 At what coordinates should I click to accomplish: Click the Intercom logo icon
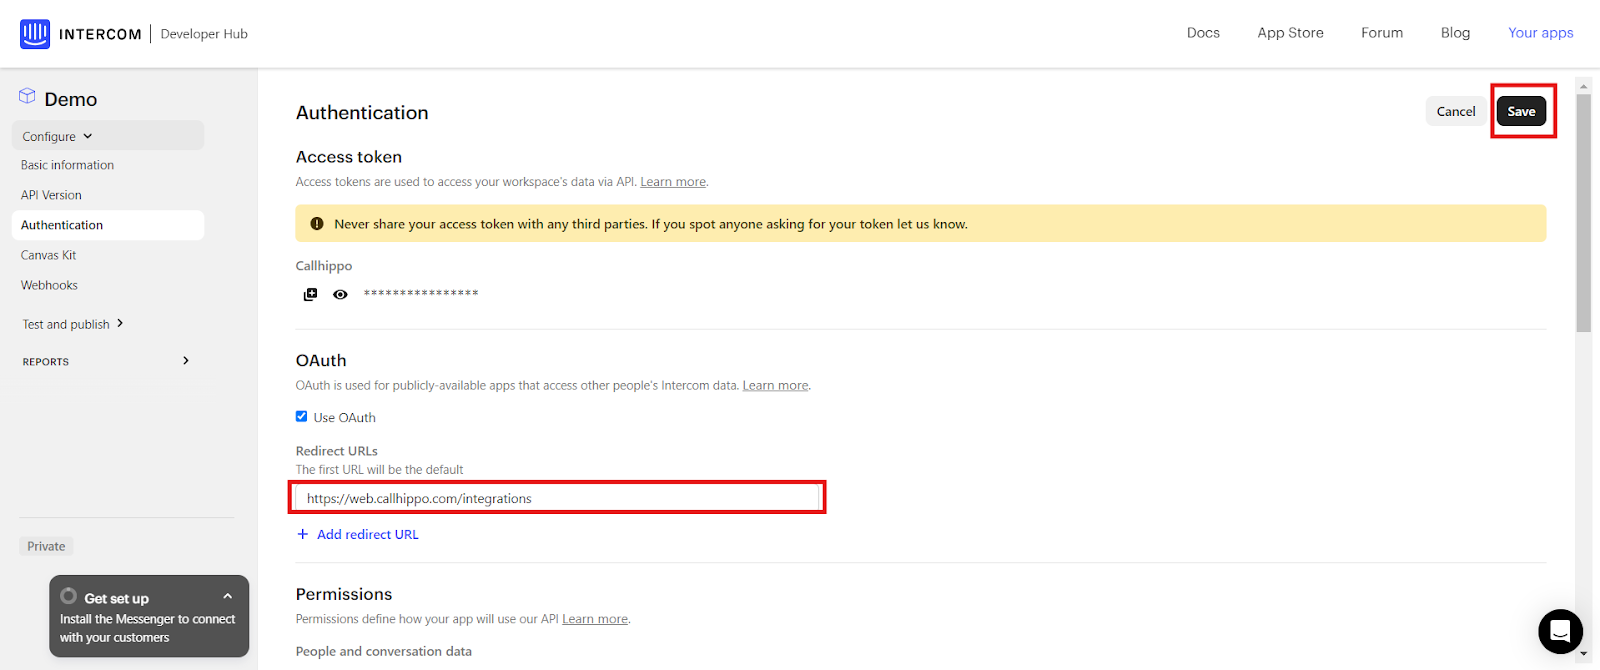(35, 34)
